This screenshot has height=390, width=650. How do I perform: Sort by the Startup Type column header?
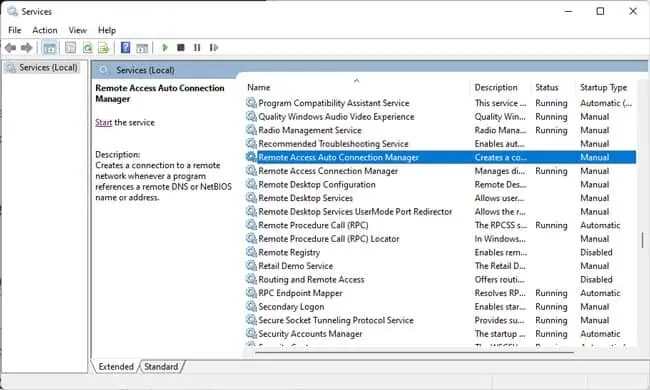(604, 87)
